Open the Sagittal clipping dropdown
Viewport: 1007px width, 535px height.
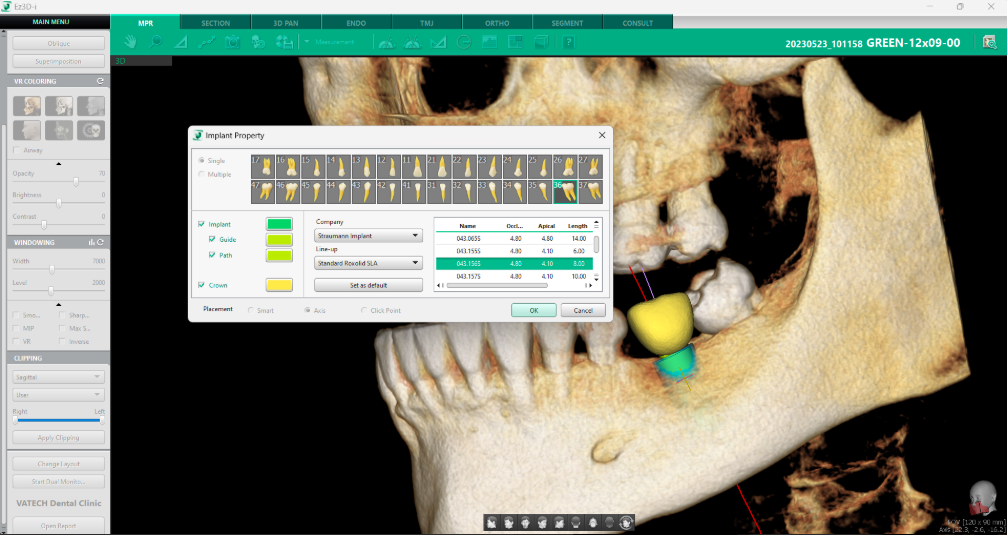58,377
